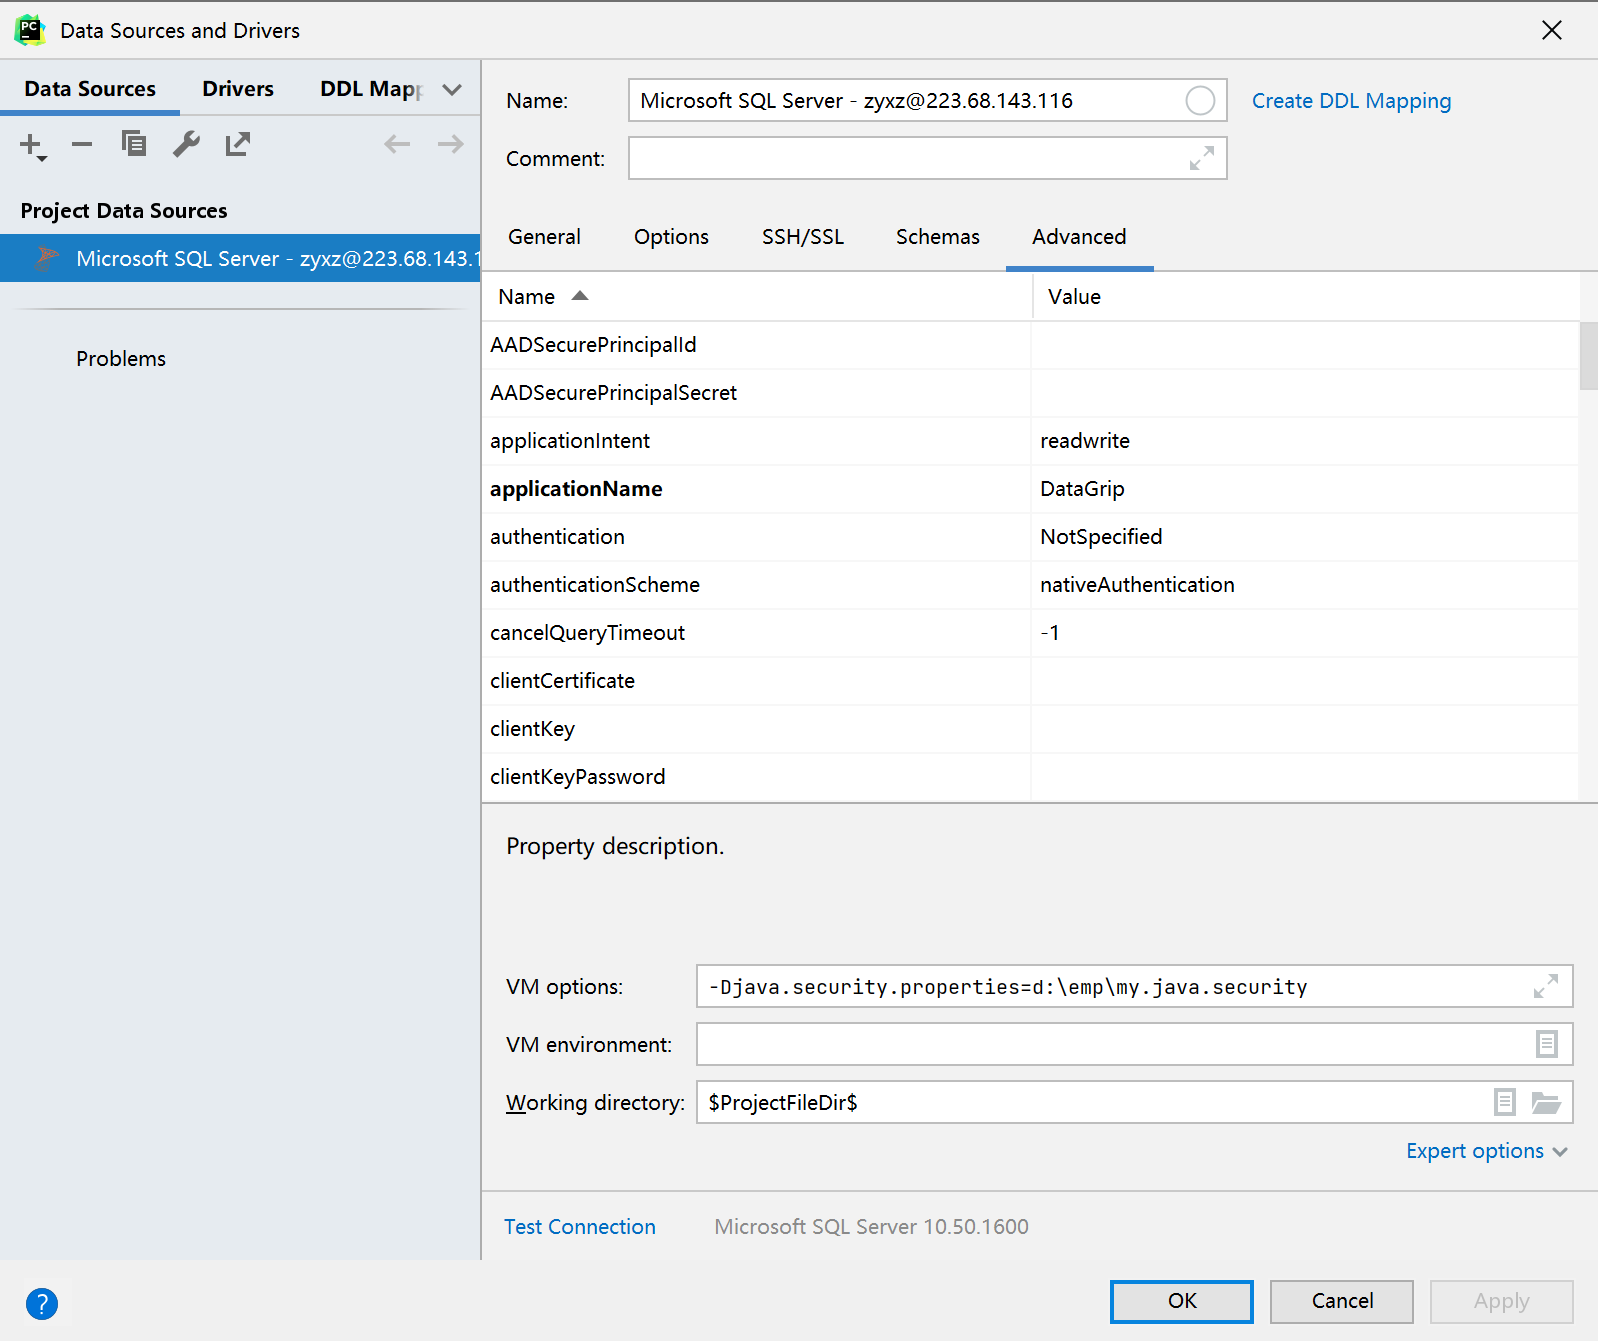The image size is (1598, 1341).
Task: Open help with question mark icon
Action: coord(42,1303)
